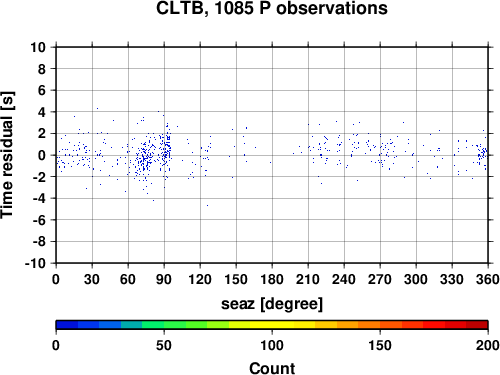Image resolution: width=500 pixels, height=375 pixels.
Task: Click the yellow colorbar segment at 100
Action: click(x=272, y=325)
